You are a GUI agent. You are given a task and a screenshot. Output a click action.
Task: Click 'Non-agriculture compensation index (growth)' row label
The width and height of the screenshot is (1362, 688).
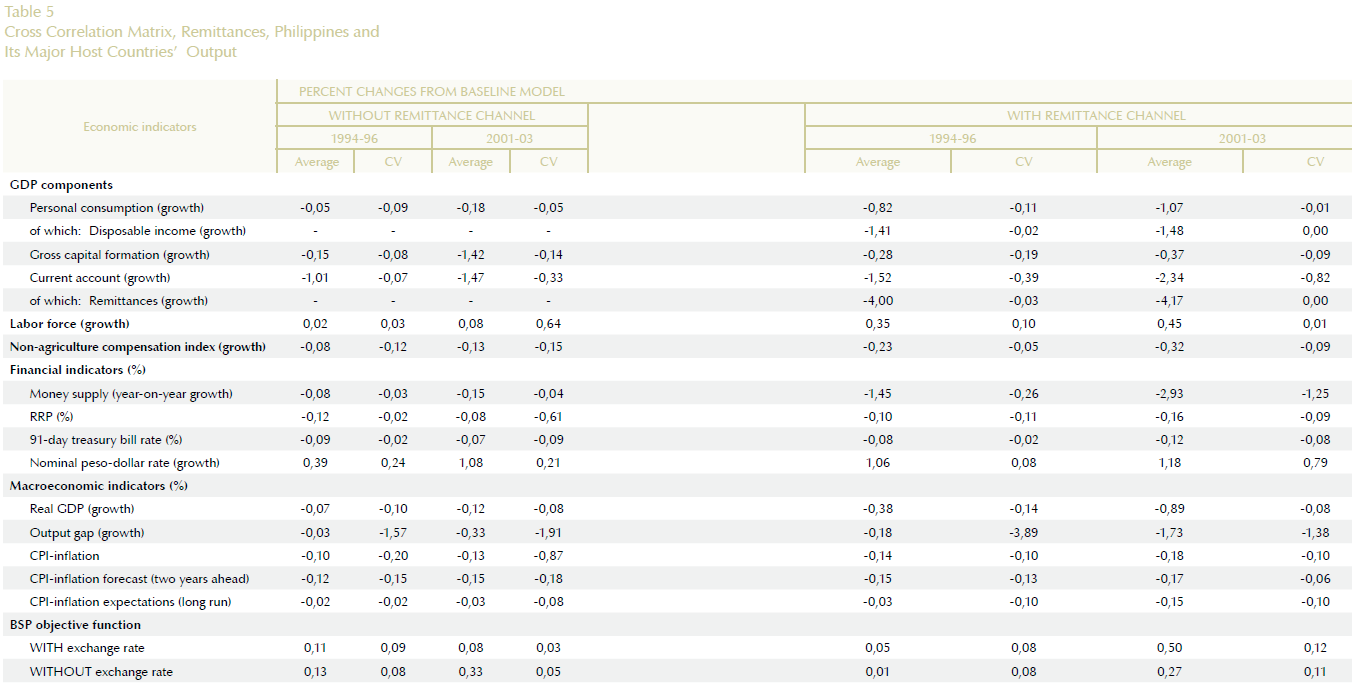137,347
